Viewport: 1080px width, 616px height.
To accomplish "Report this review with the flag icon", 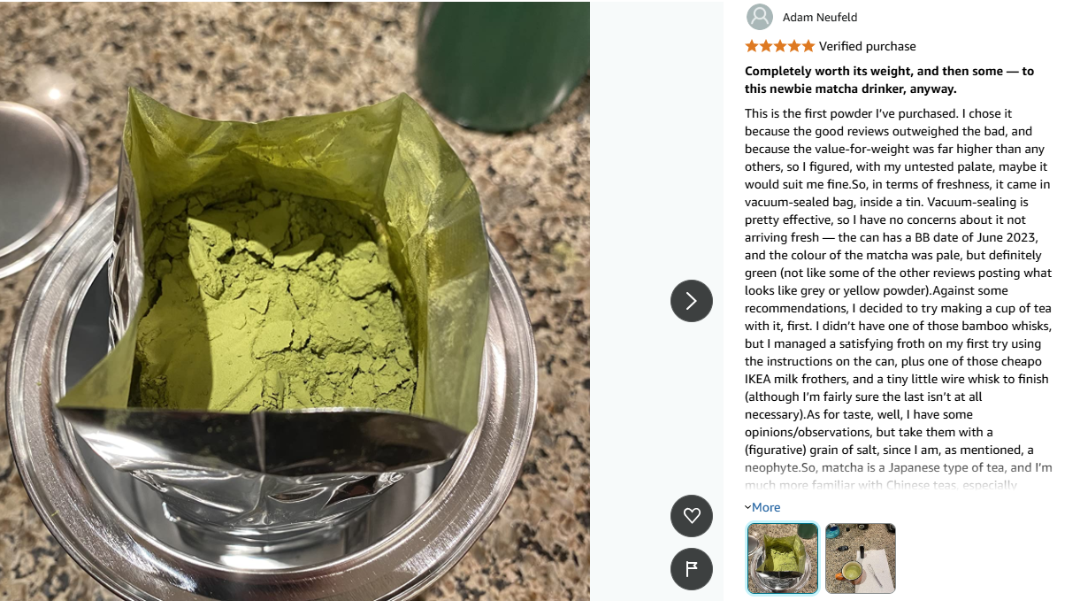I will point(691,568).
